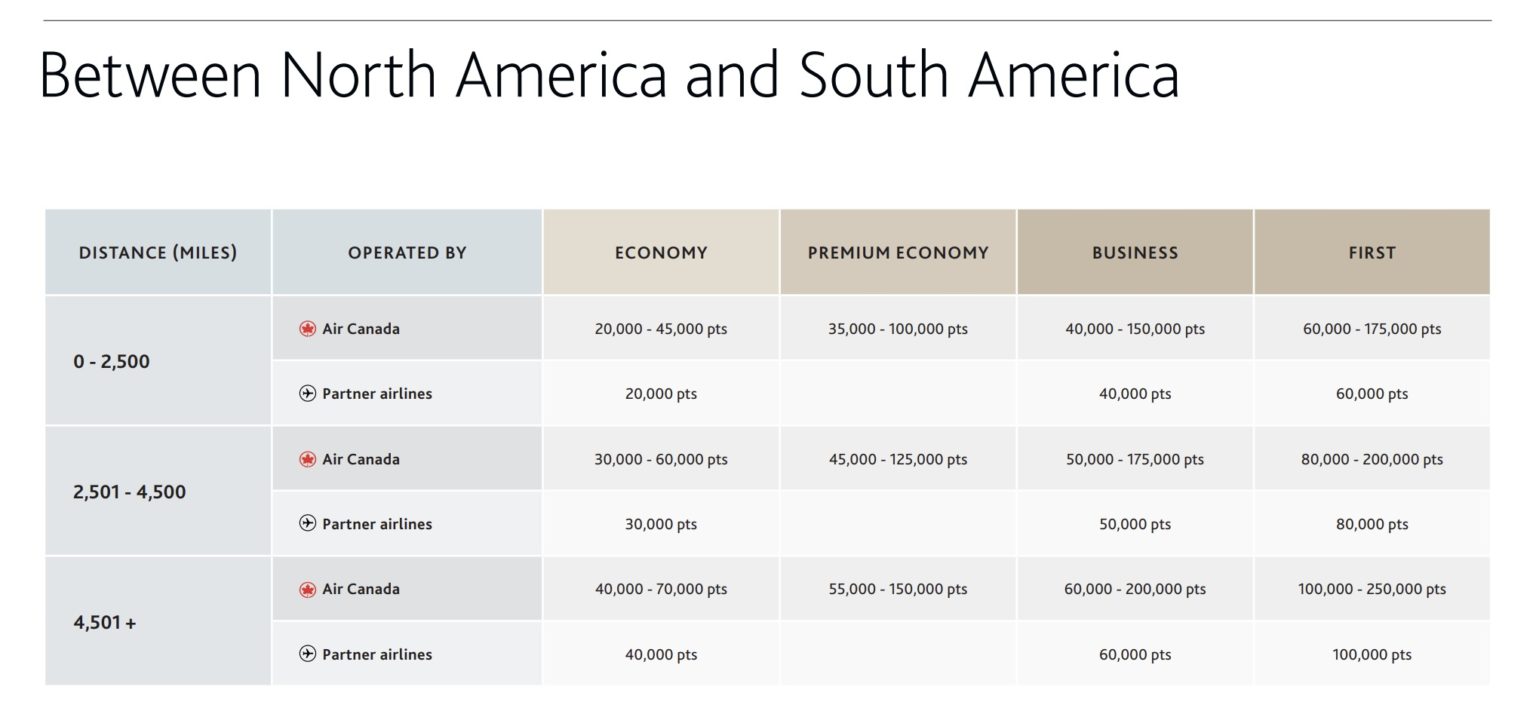Select the FIRST column header

1372,253
